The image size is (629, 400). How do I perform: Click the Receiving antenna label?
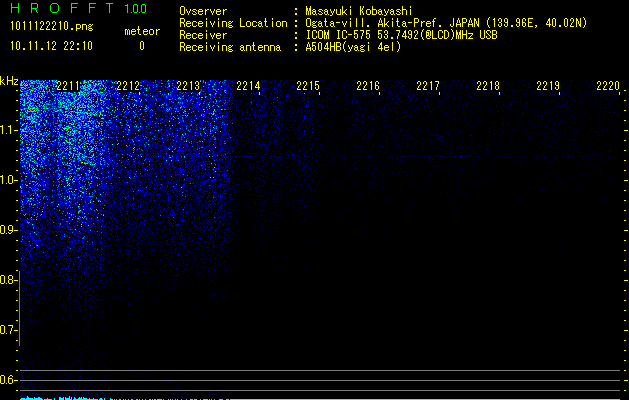point(230,47)
